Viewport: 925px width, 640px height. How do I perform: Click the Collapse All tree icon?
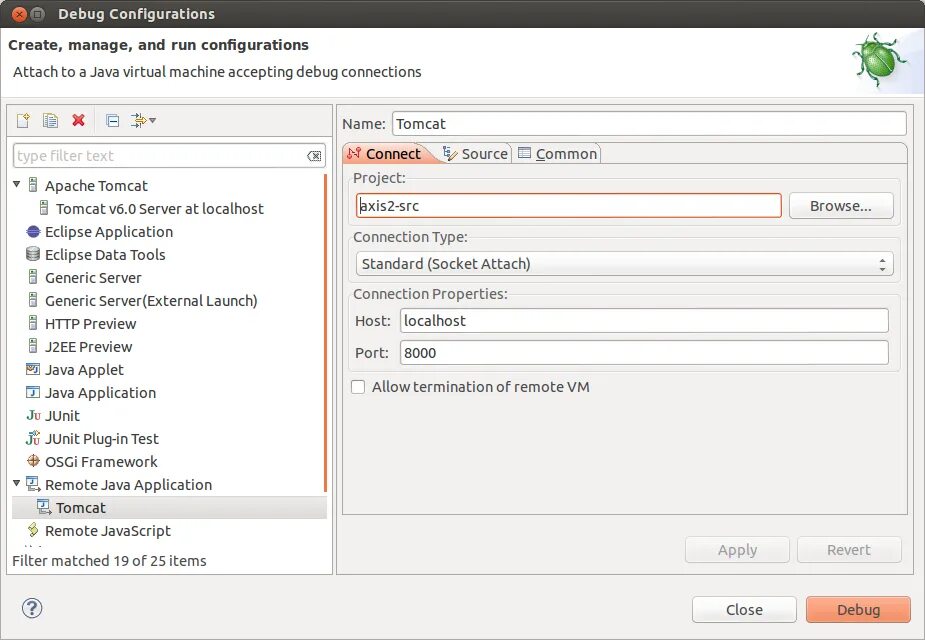coord(112,121)
